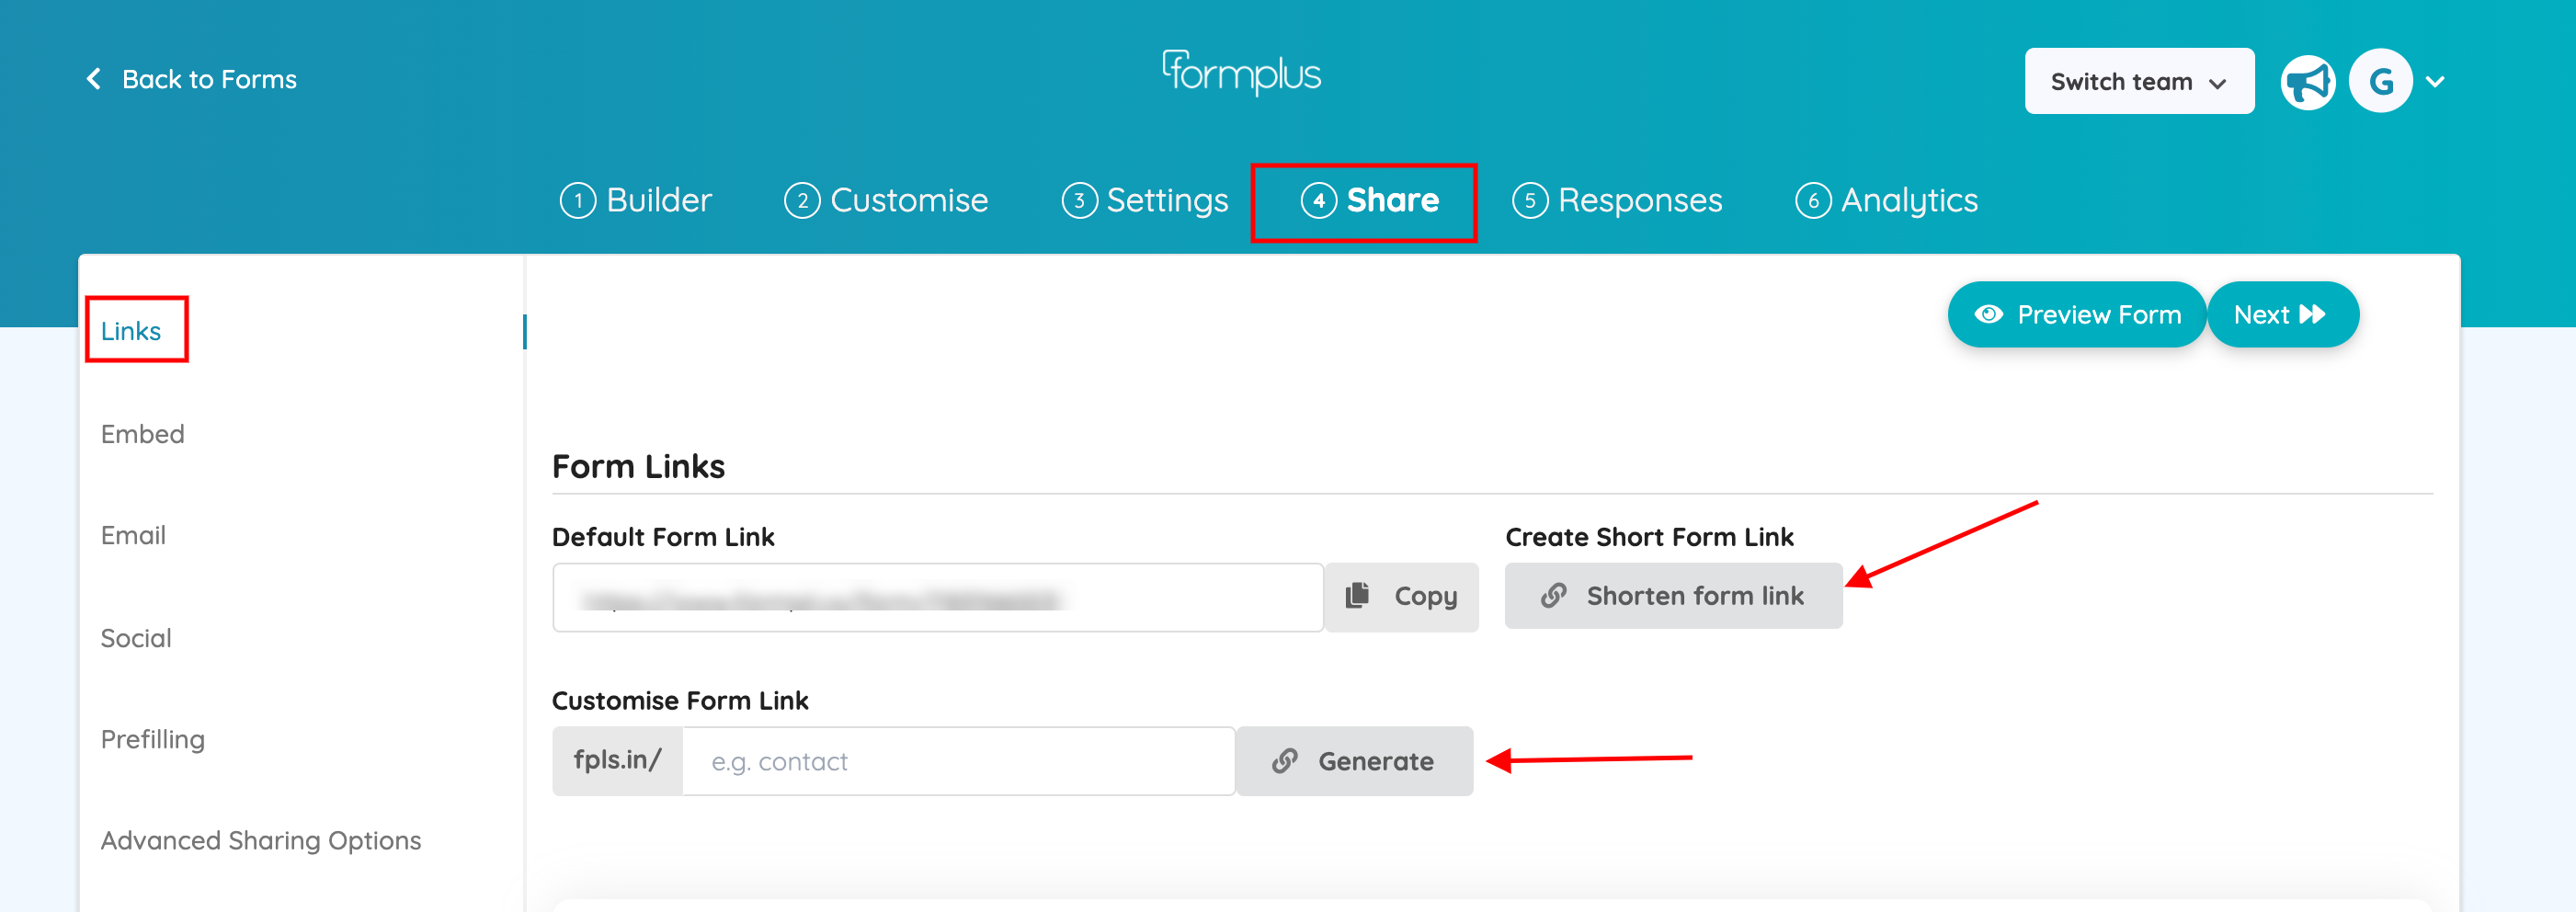The height and width of the screenshot is (912, 2576).
Task: Click the link icon inside the Generate button
Action: (1285, 760)
